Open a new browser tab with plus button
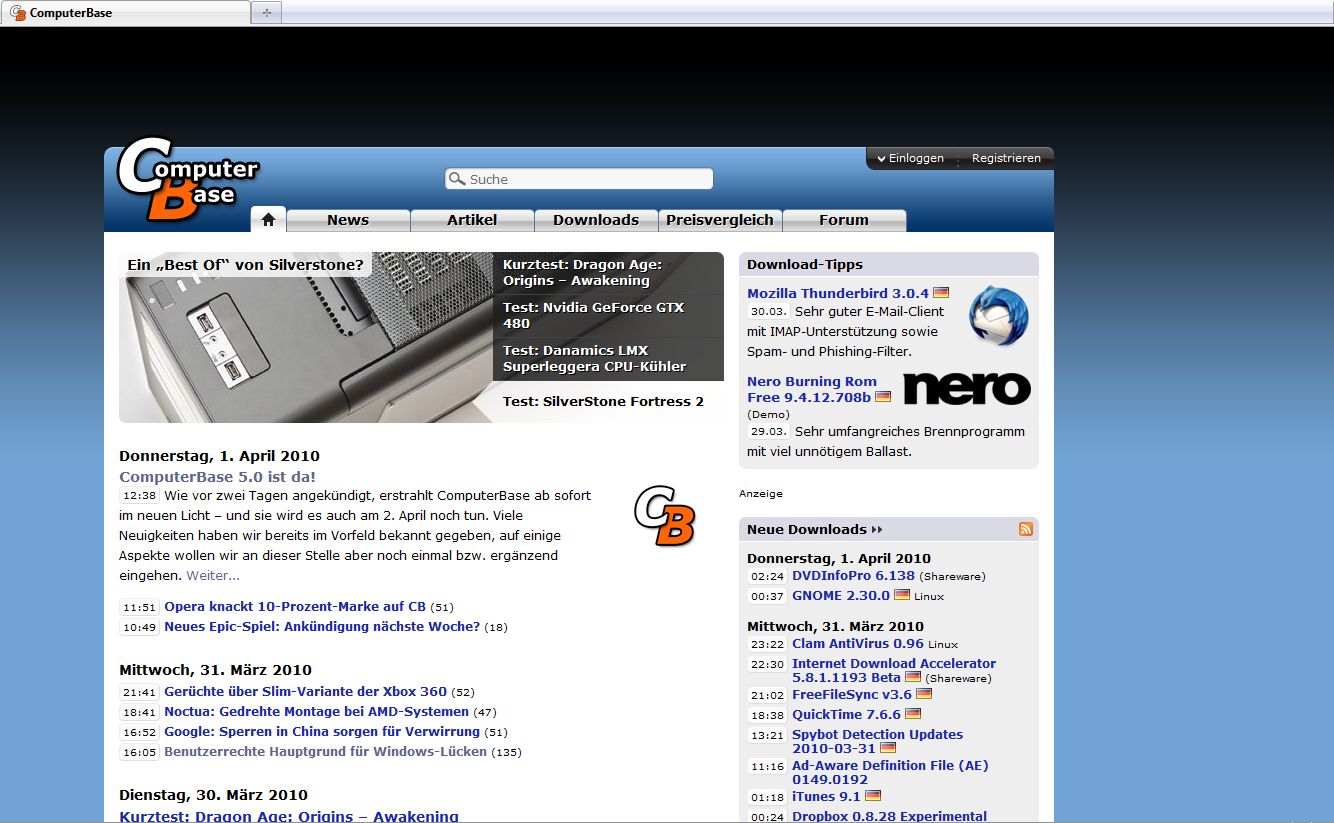1334x823 pixels. (x=267, y=13)
